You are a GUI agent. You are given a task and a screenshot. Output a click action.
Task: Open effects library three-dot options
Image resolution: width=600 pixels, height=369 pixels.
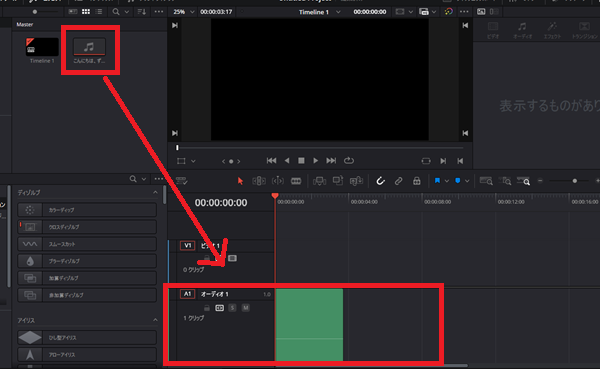coord(158,179)
